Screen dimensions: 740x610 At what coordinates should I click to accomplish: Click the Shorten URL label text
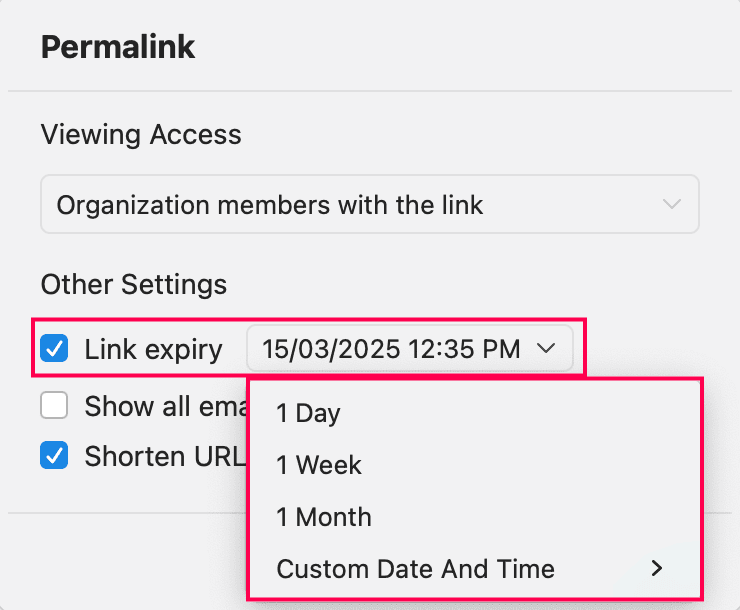pos(164,456)
